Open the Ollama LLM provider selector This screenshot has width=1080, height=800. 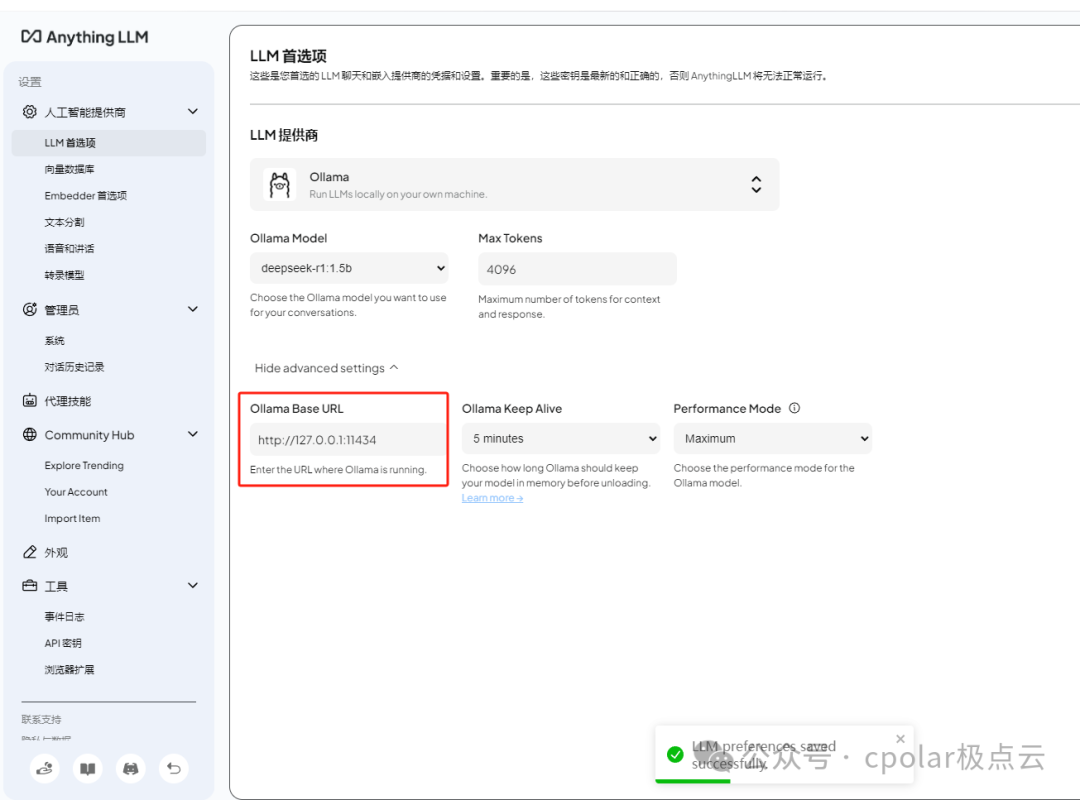[515, 185]
